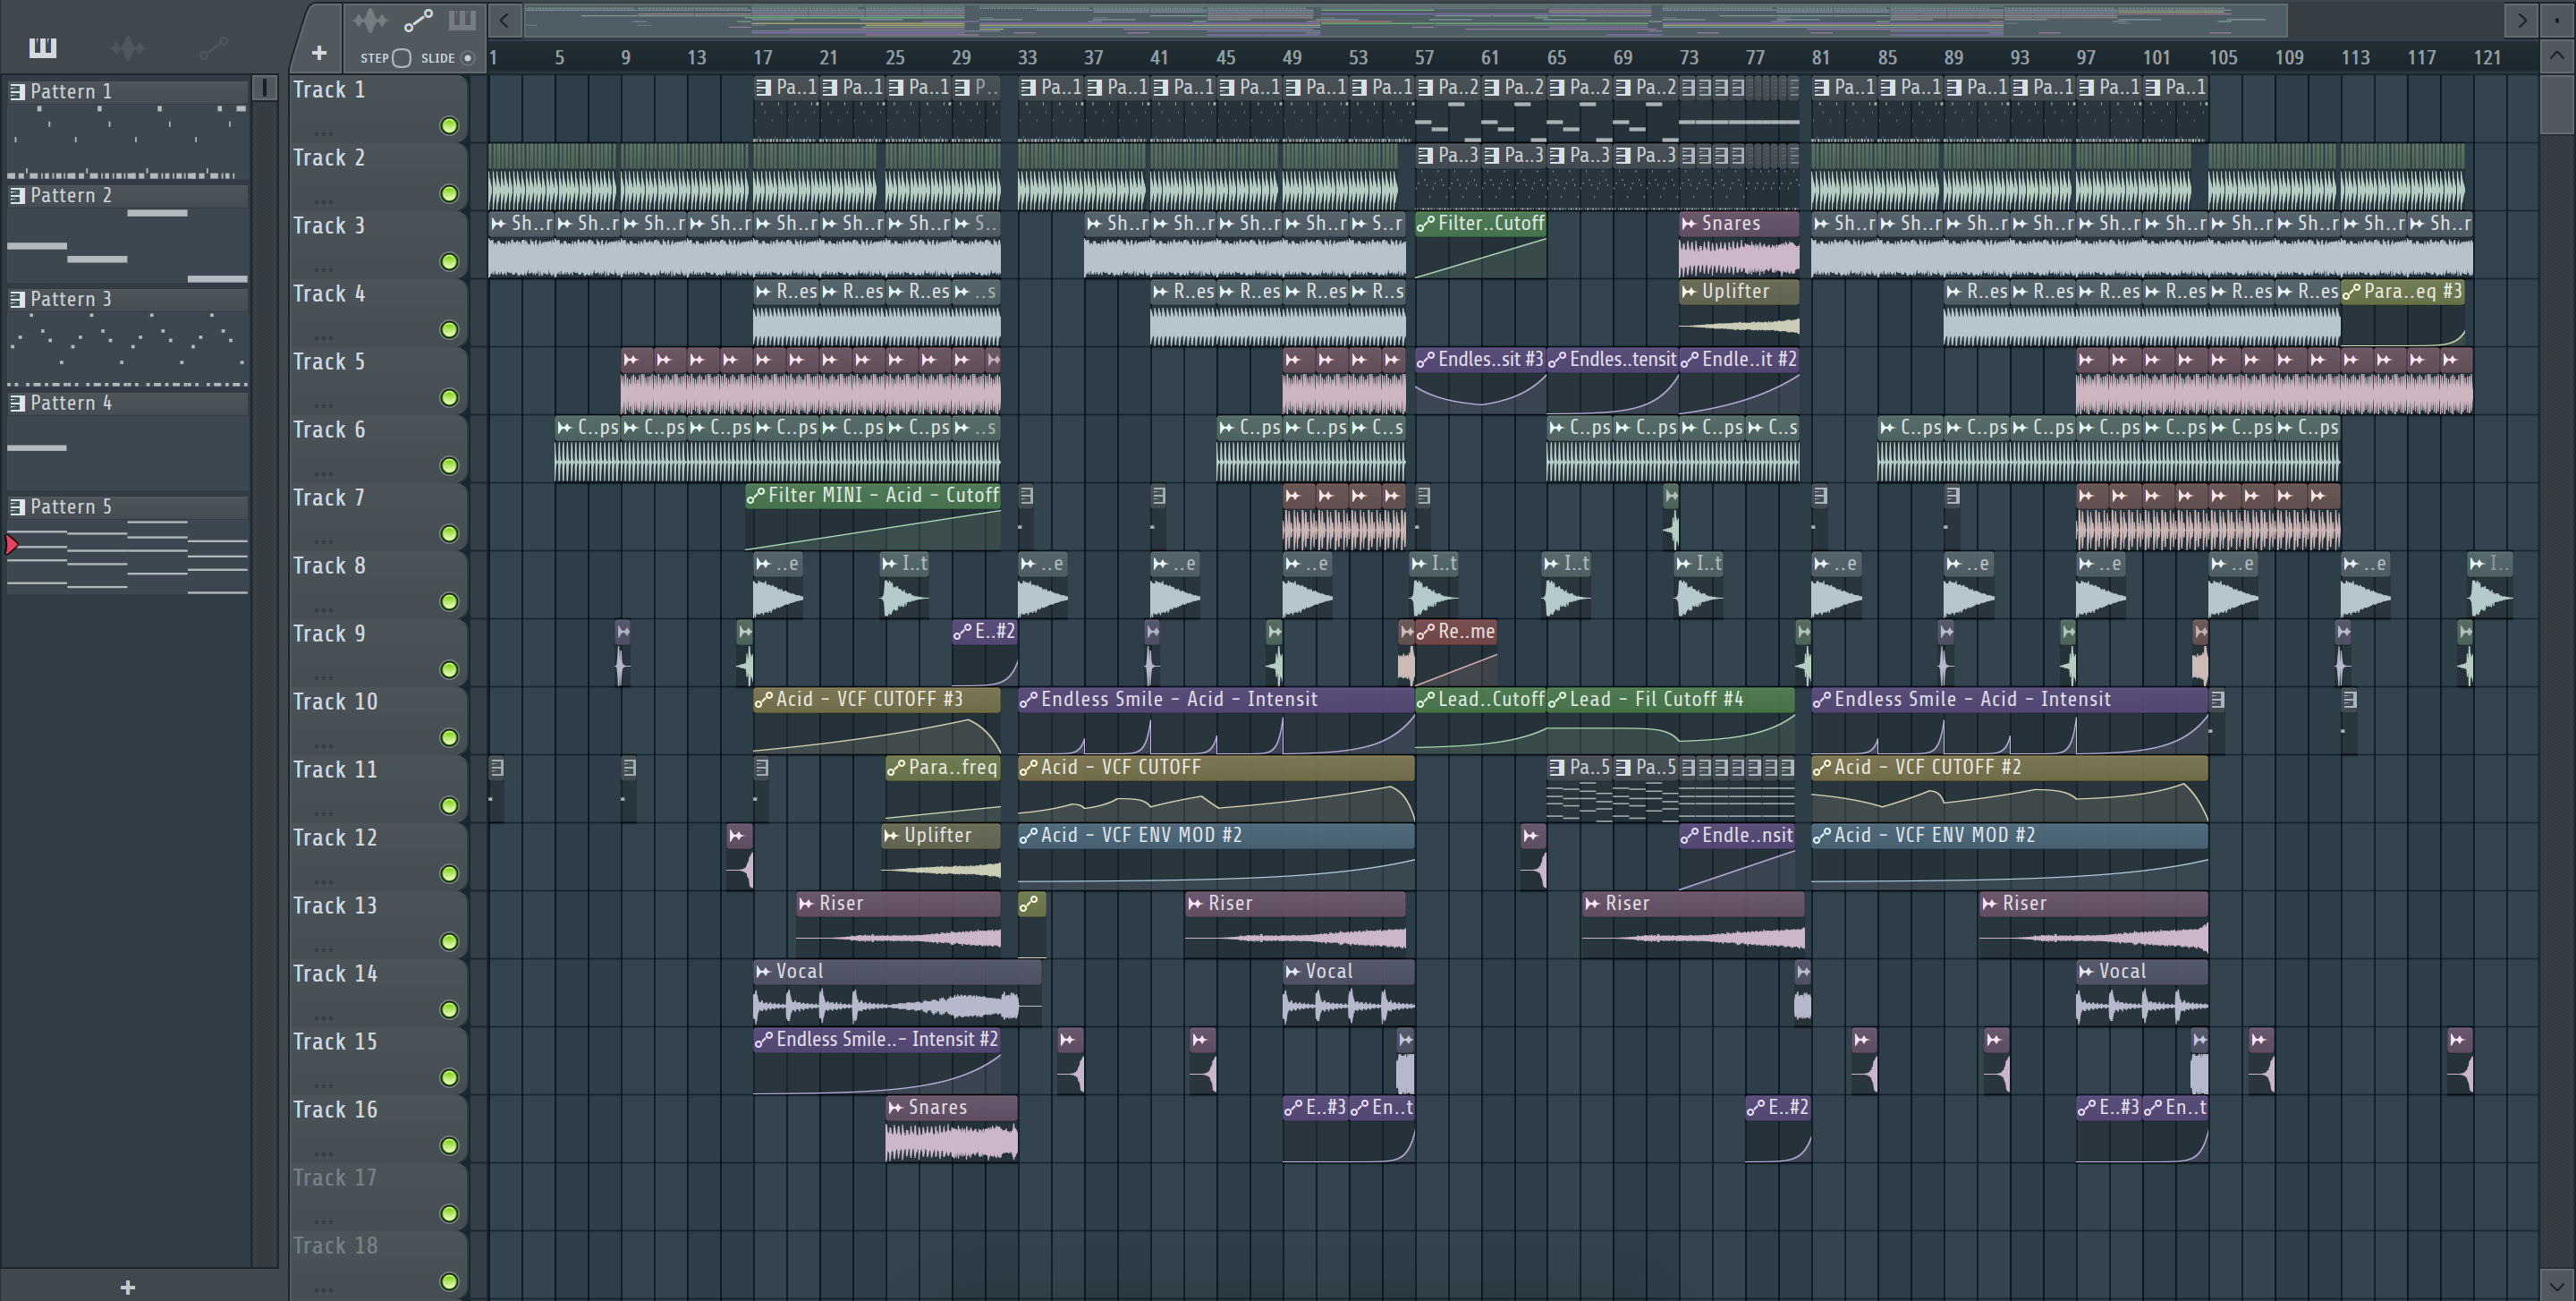Toggle the mute LED on Track 16

pyautogui.click(x=450, y=1146)
